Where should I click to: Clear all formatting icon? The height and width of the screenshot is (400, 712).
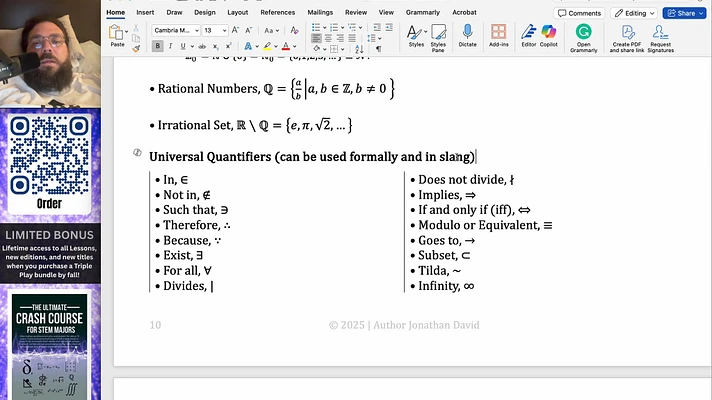click(294, 30)
